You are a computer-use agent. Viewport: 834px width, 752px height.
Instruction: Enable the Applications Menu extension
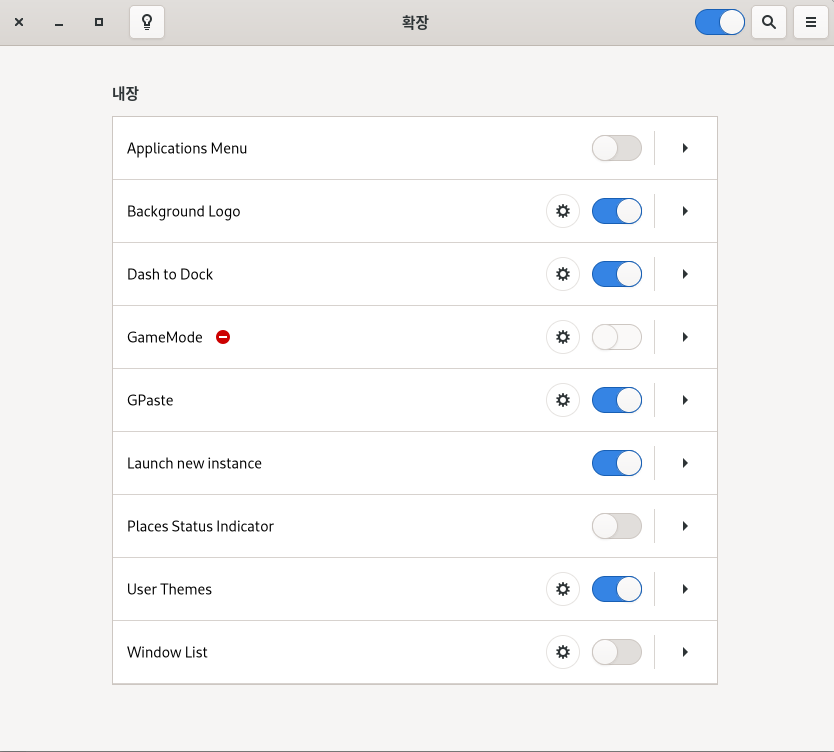[x=616, y=148]
